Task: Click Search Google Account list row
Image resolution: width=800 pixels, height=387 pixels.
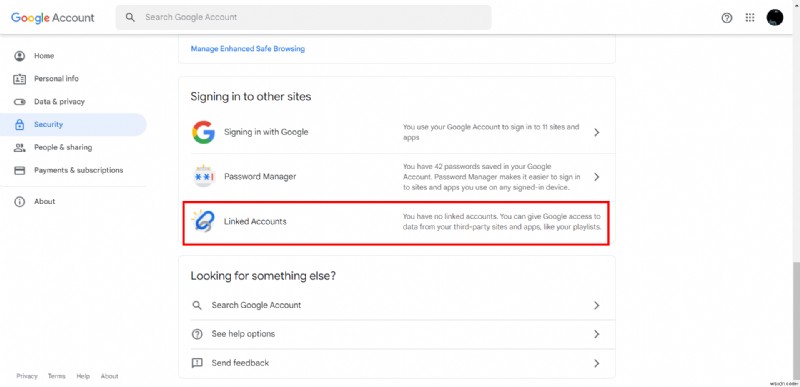Action: click(x=397, y=305)
